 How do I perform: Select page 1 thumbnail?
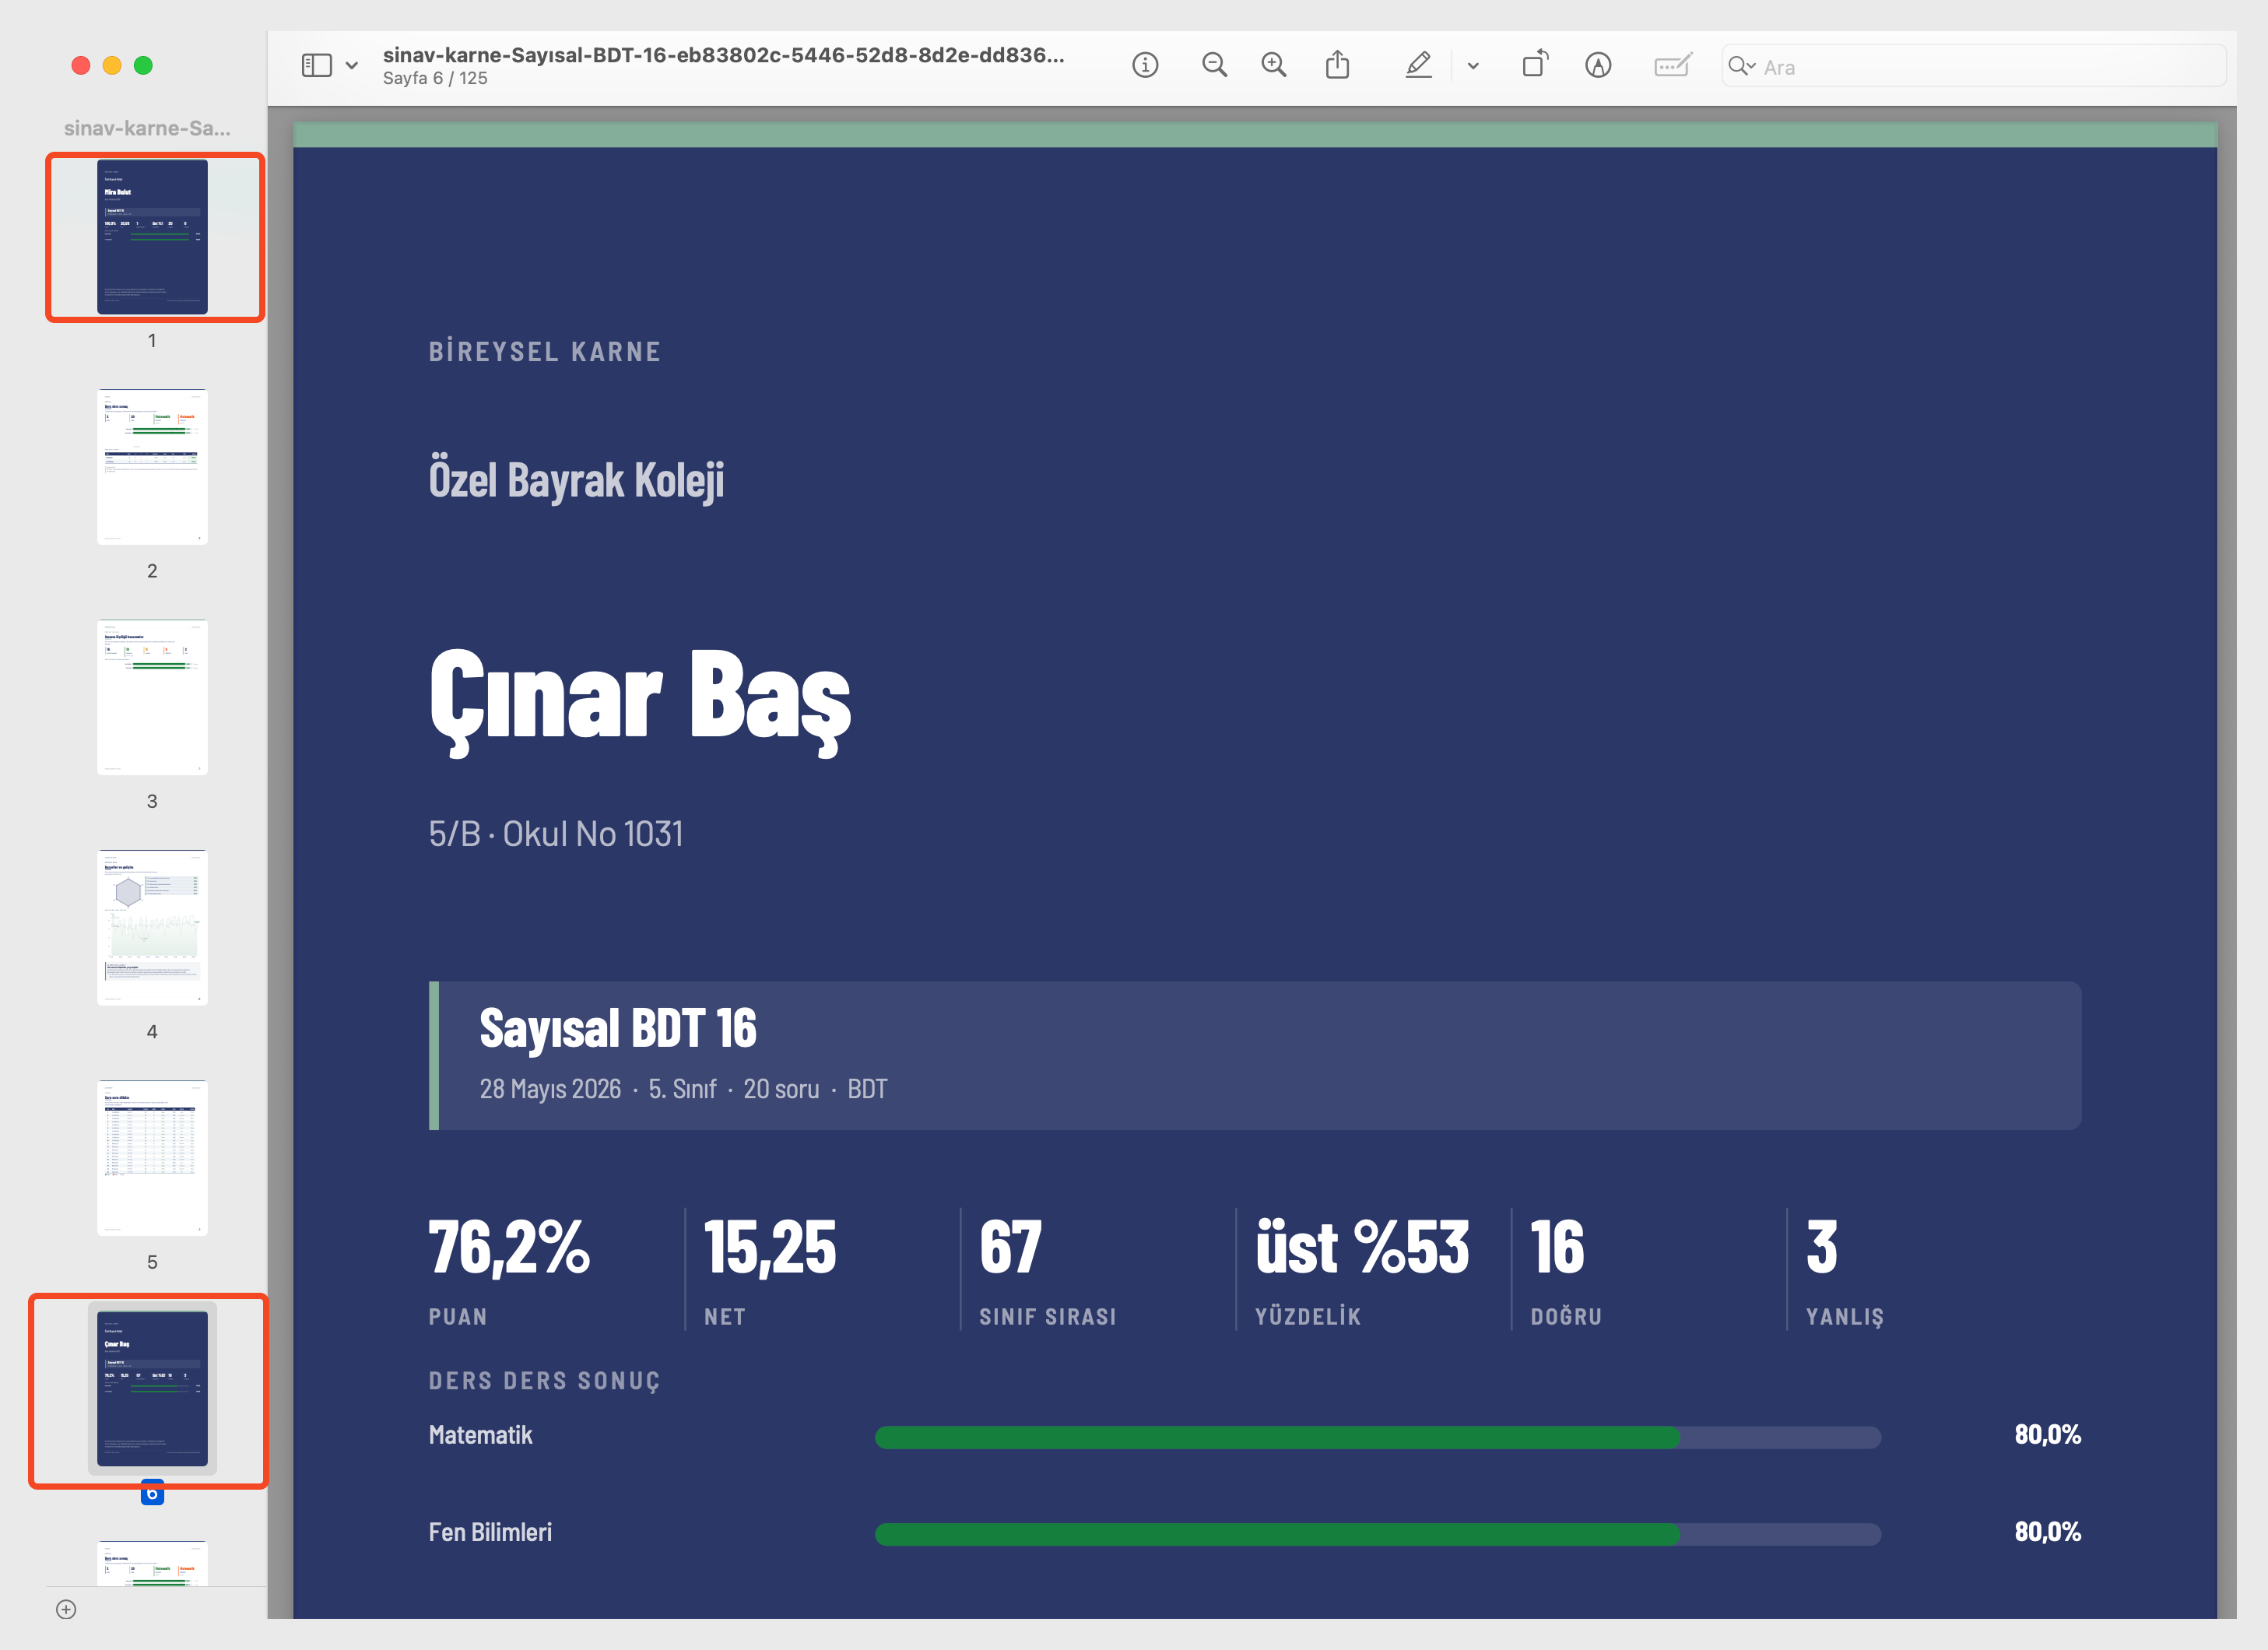(153, 237)
